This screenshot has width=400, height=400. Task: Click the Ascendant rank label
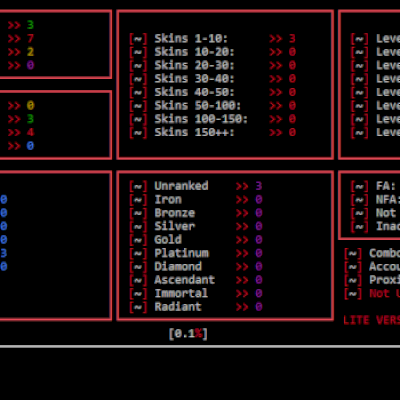point(185,280)
